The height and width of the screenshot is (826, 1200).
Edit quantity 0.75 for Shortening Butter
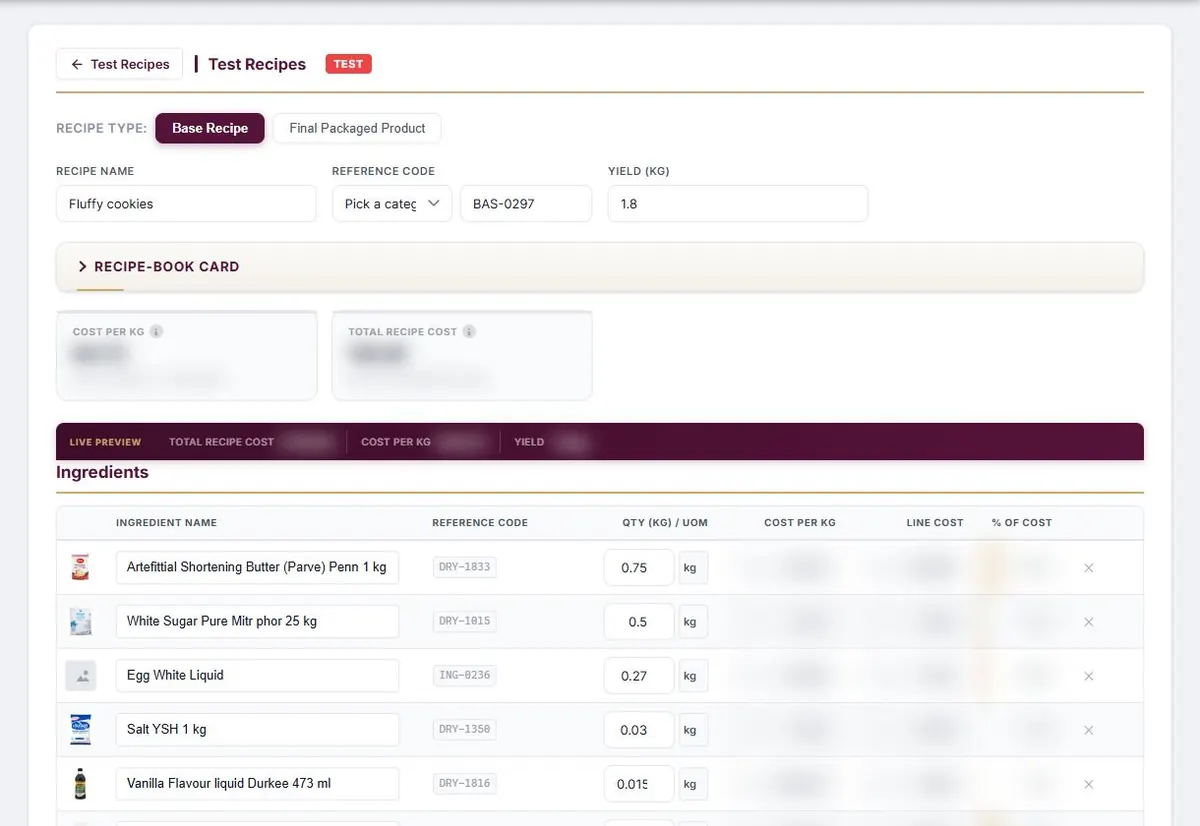(x=639, y=567)
